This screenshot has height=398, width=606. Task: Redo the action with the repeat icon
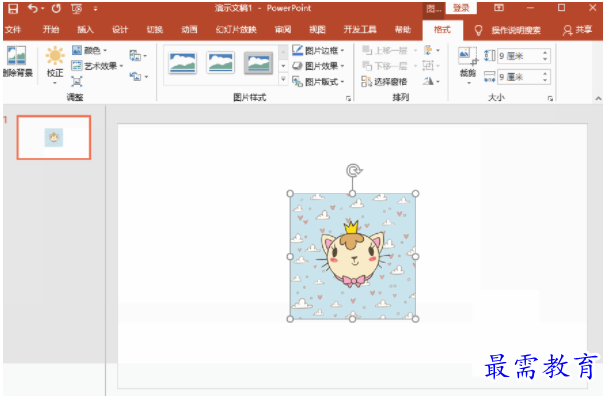pyautogui.click(x=56, y=8)
